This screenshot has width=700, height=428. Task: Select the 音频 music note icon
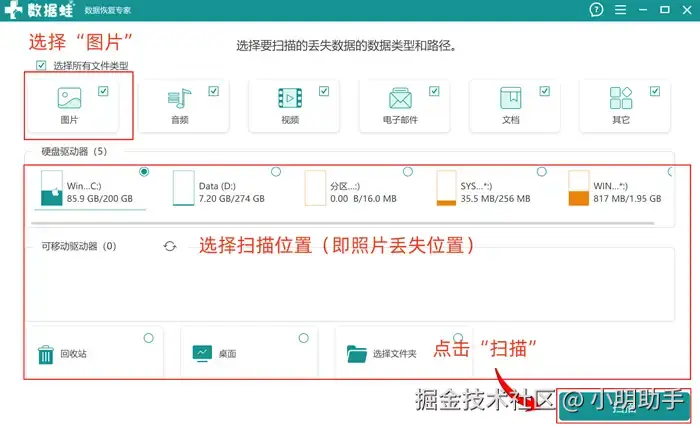tap(179, 98)
